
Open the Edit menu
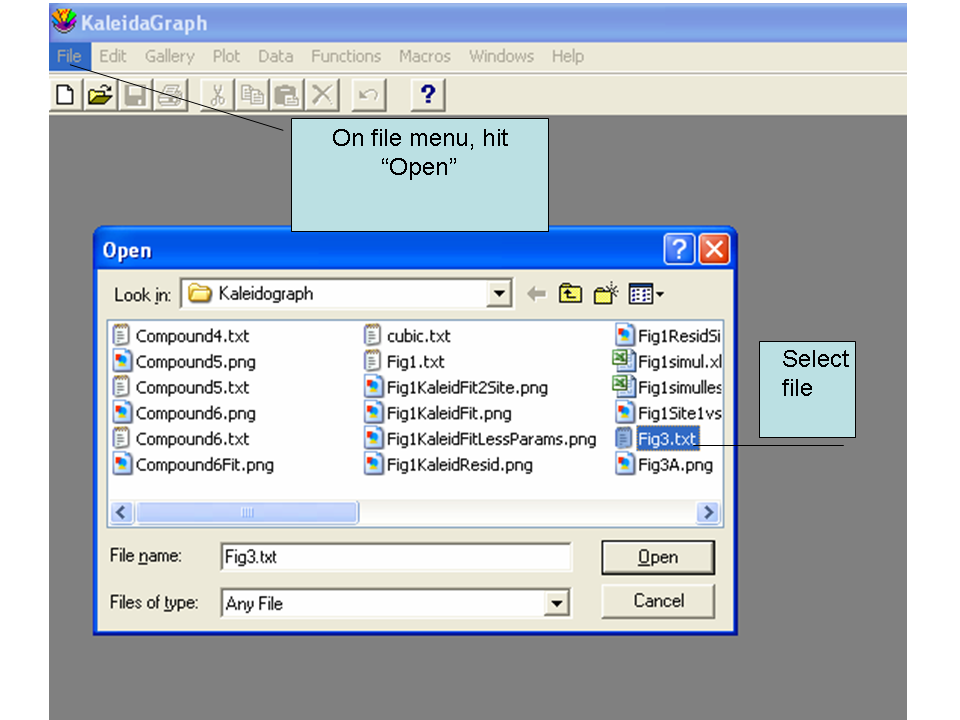coord(113,56)
